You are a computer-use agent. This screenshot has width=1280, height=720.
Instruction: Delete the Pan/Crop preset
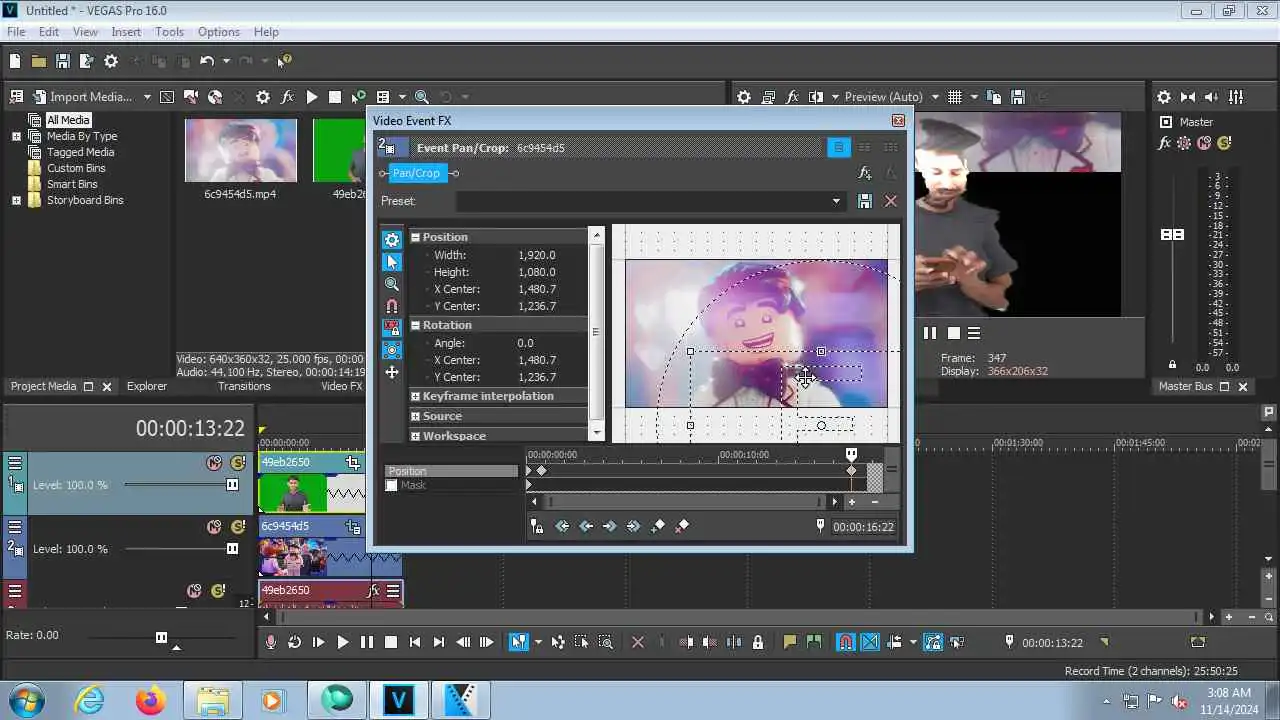pyautogui.click(x=891, y=201)
